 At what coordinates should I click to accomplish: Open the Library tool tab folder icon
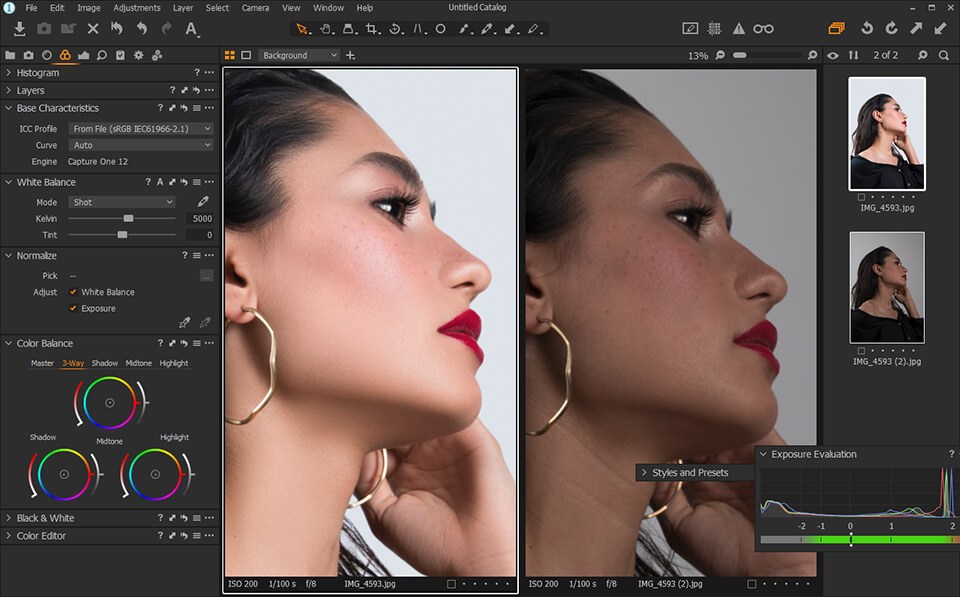click(11, 55)
